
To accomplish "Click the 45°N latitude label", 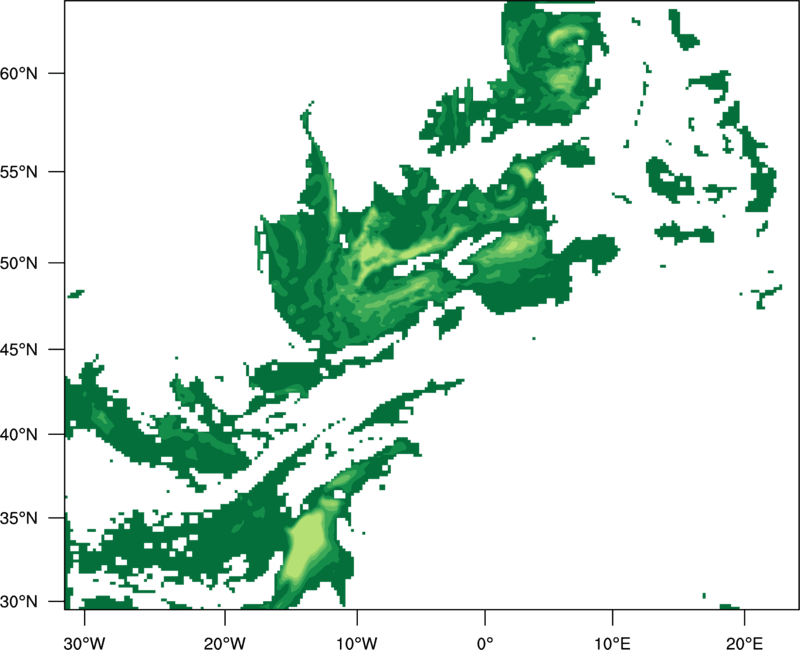I will (18, 349).
